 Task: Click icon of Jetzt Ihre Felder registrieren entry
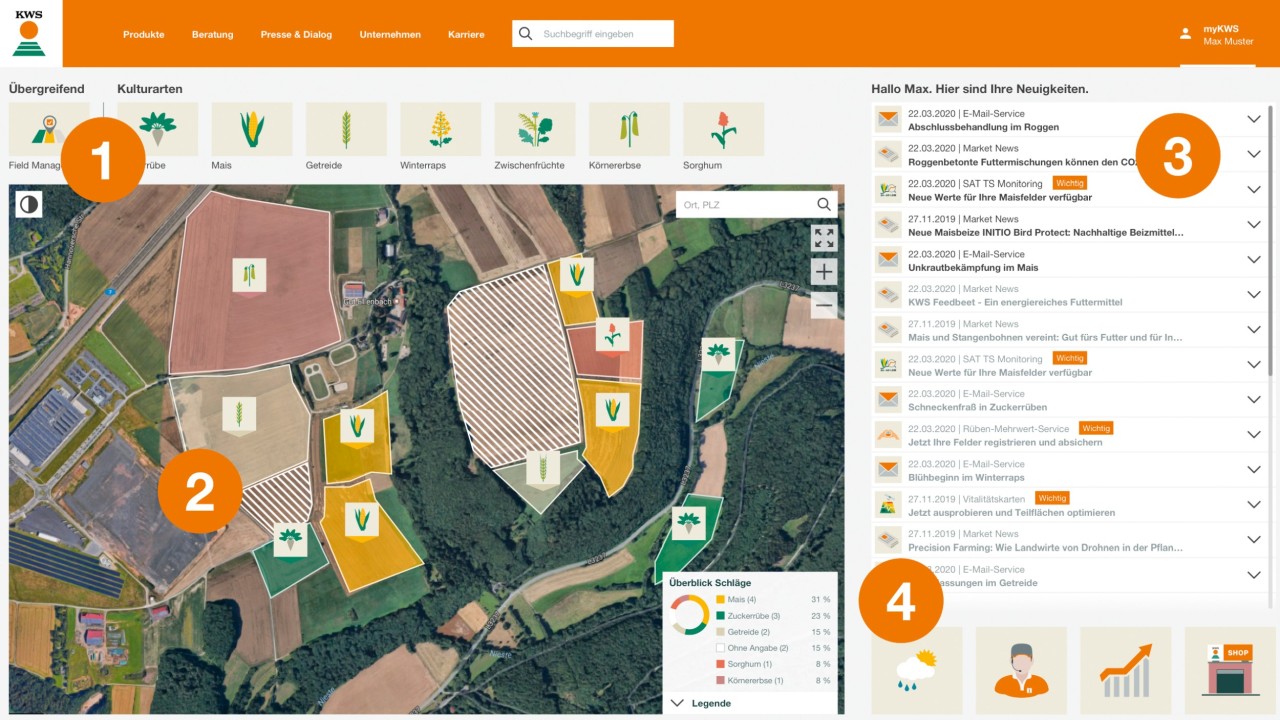click(887, 434)
